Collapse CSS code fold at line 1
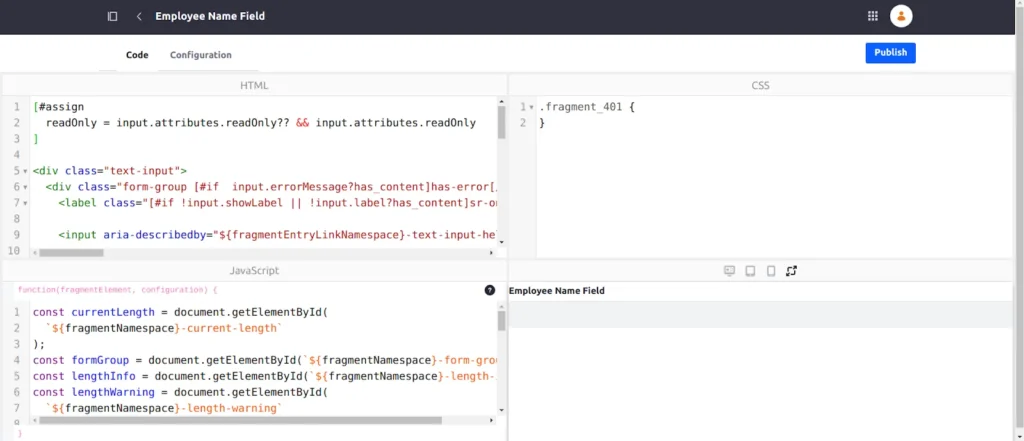This screenshot has width=1024, height=441. [x=532, y=107]
